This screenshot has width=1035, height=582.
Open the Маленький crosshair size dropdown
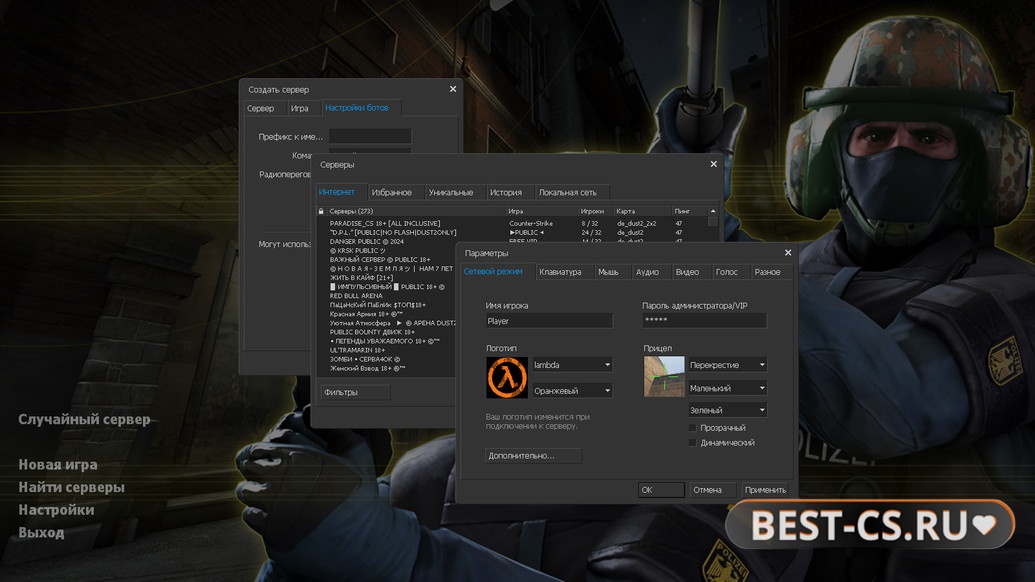[x=727, y=389]
